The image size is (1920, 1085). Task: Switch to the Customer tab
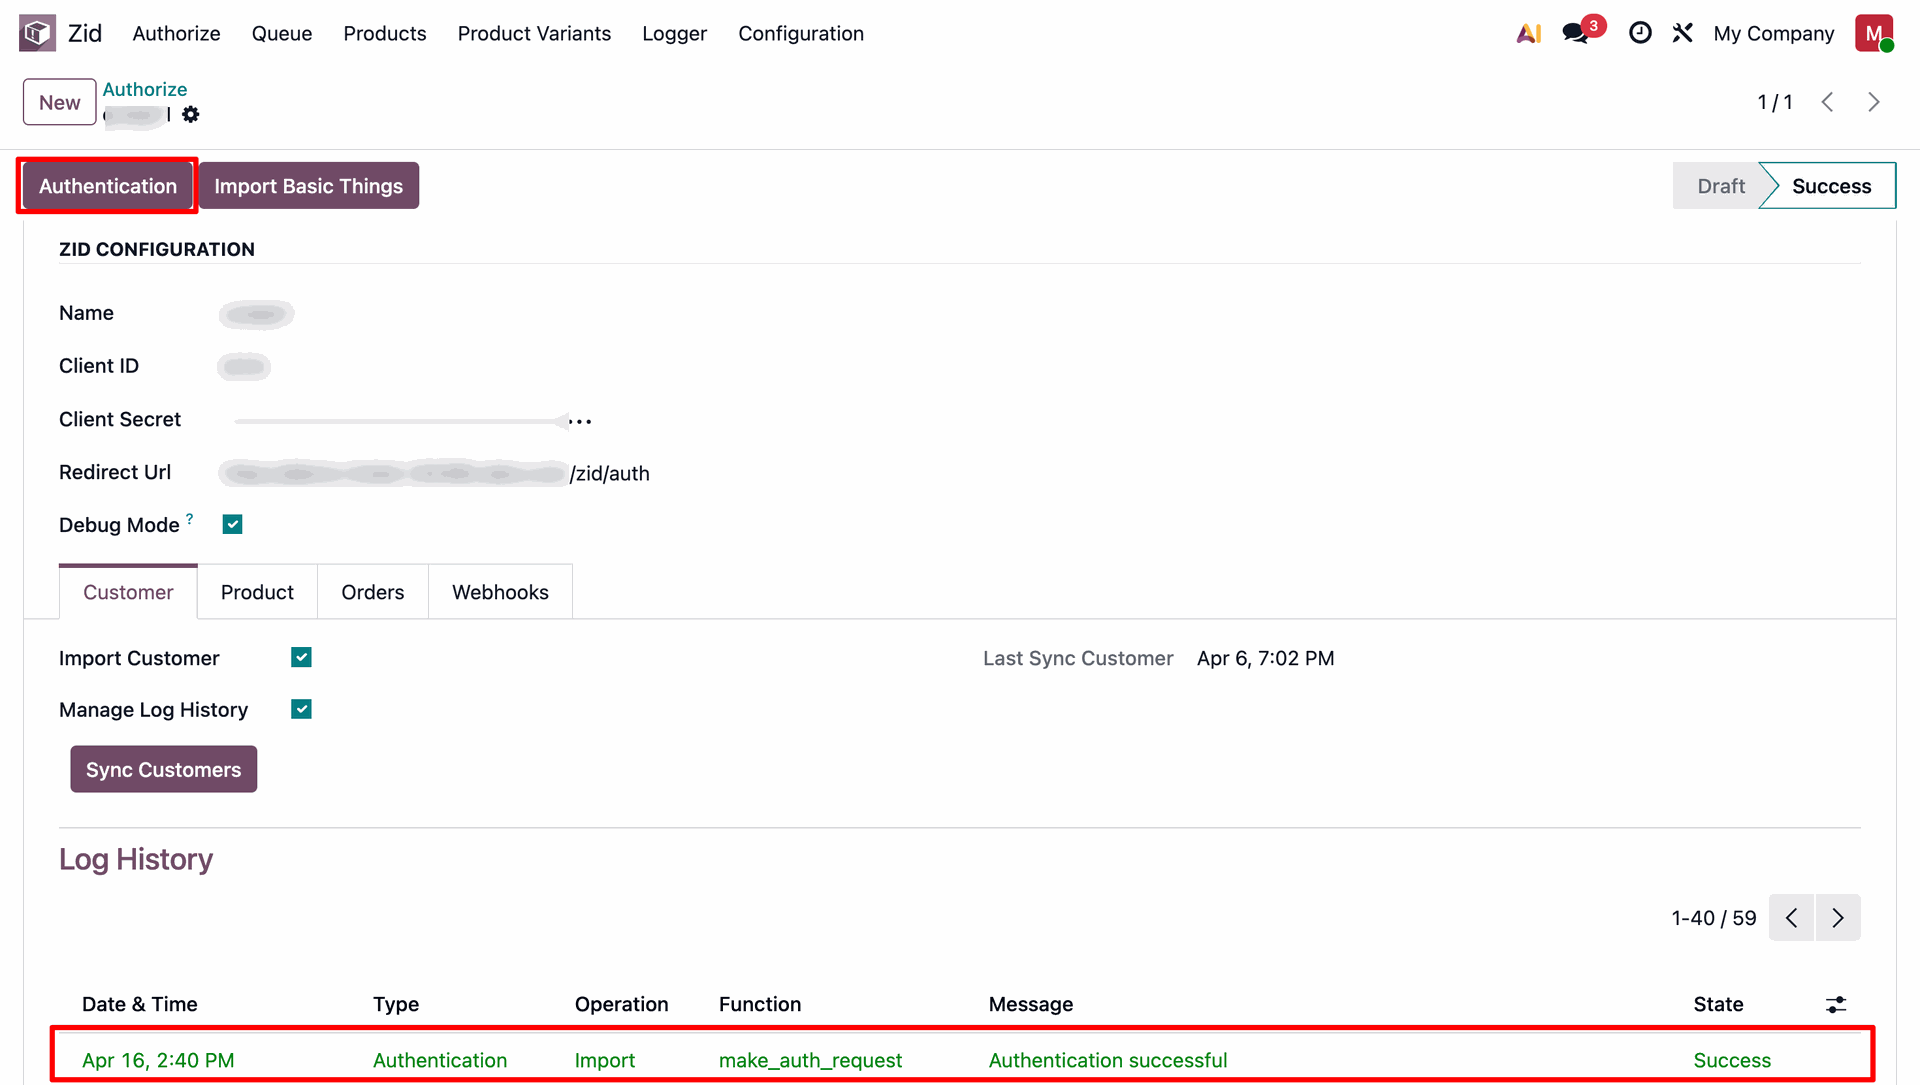point(128,592)
